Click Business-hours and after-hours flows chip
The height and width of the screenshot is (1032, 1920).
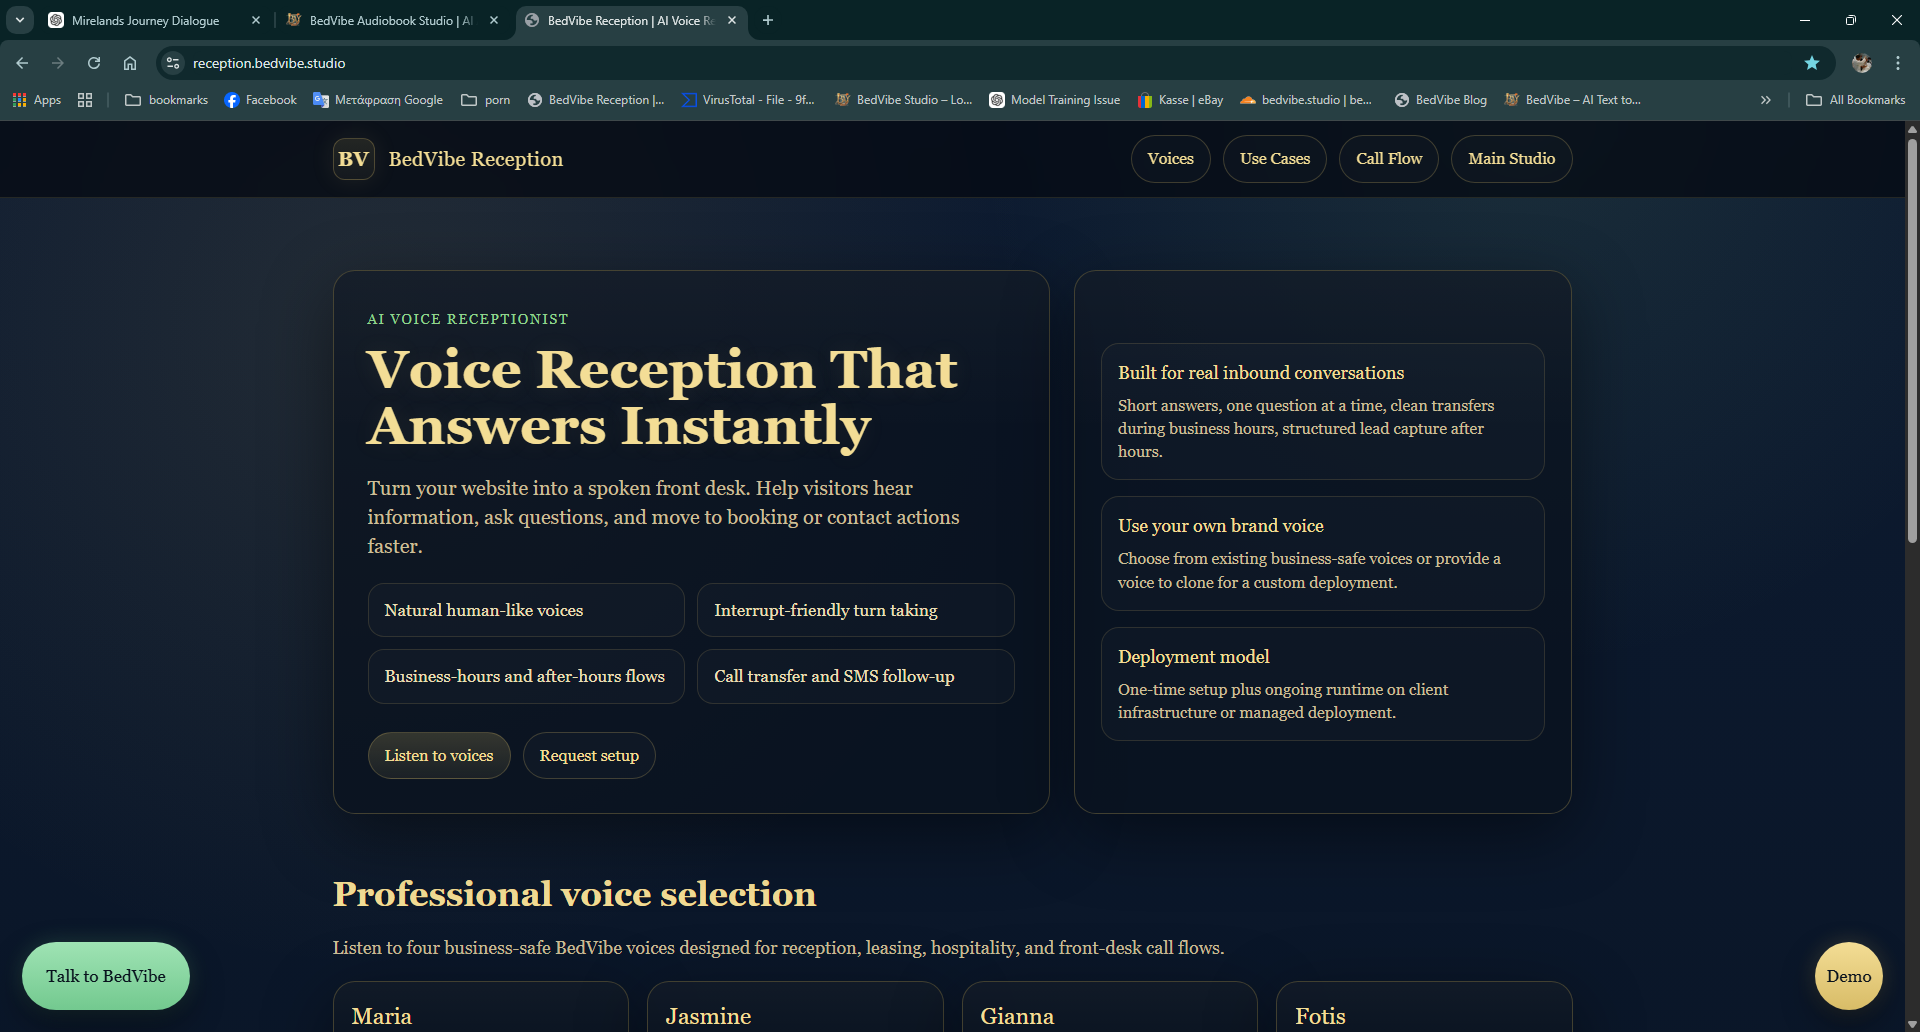coord(526,677)
